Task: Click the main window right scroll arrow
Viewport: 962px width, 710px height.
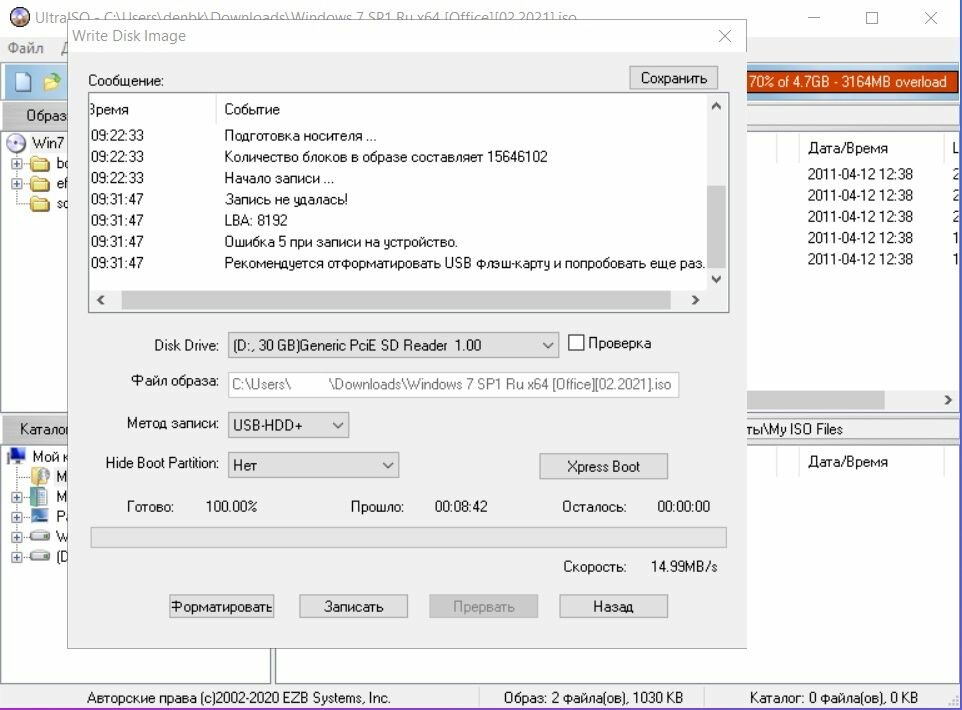Action: [948, 399]
